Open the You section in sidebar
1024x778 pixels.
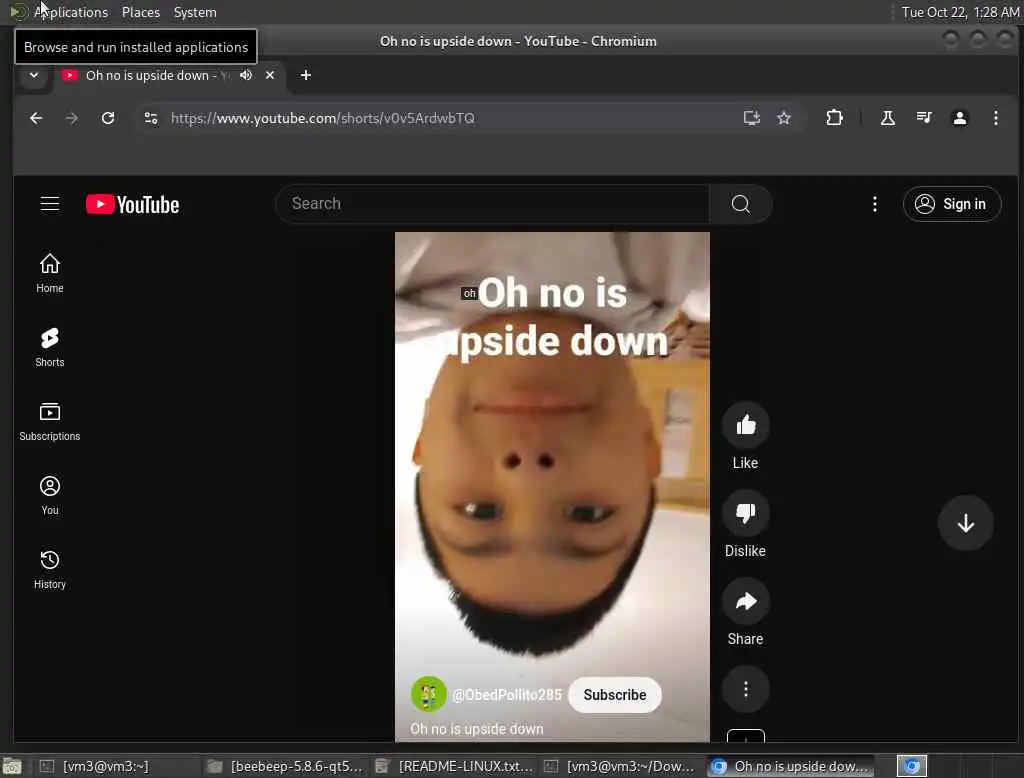(50, 496)
